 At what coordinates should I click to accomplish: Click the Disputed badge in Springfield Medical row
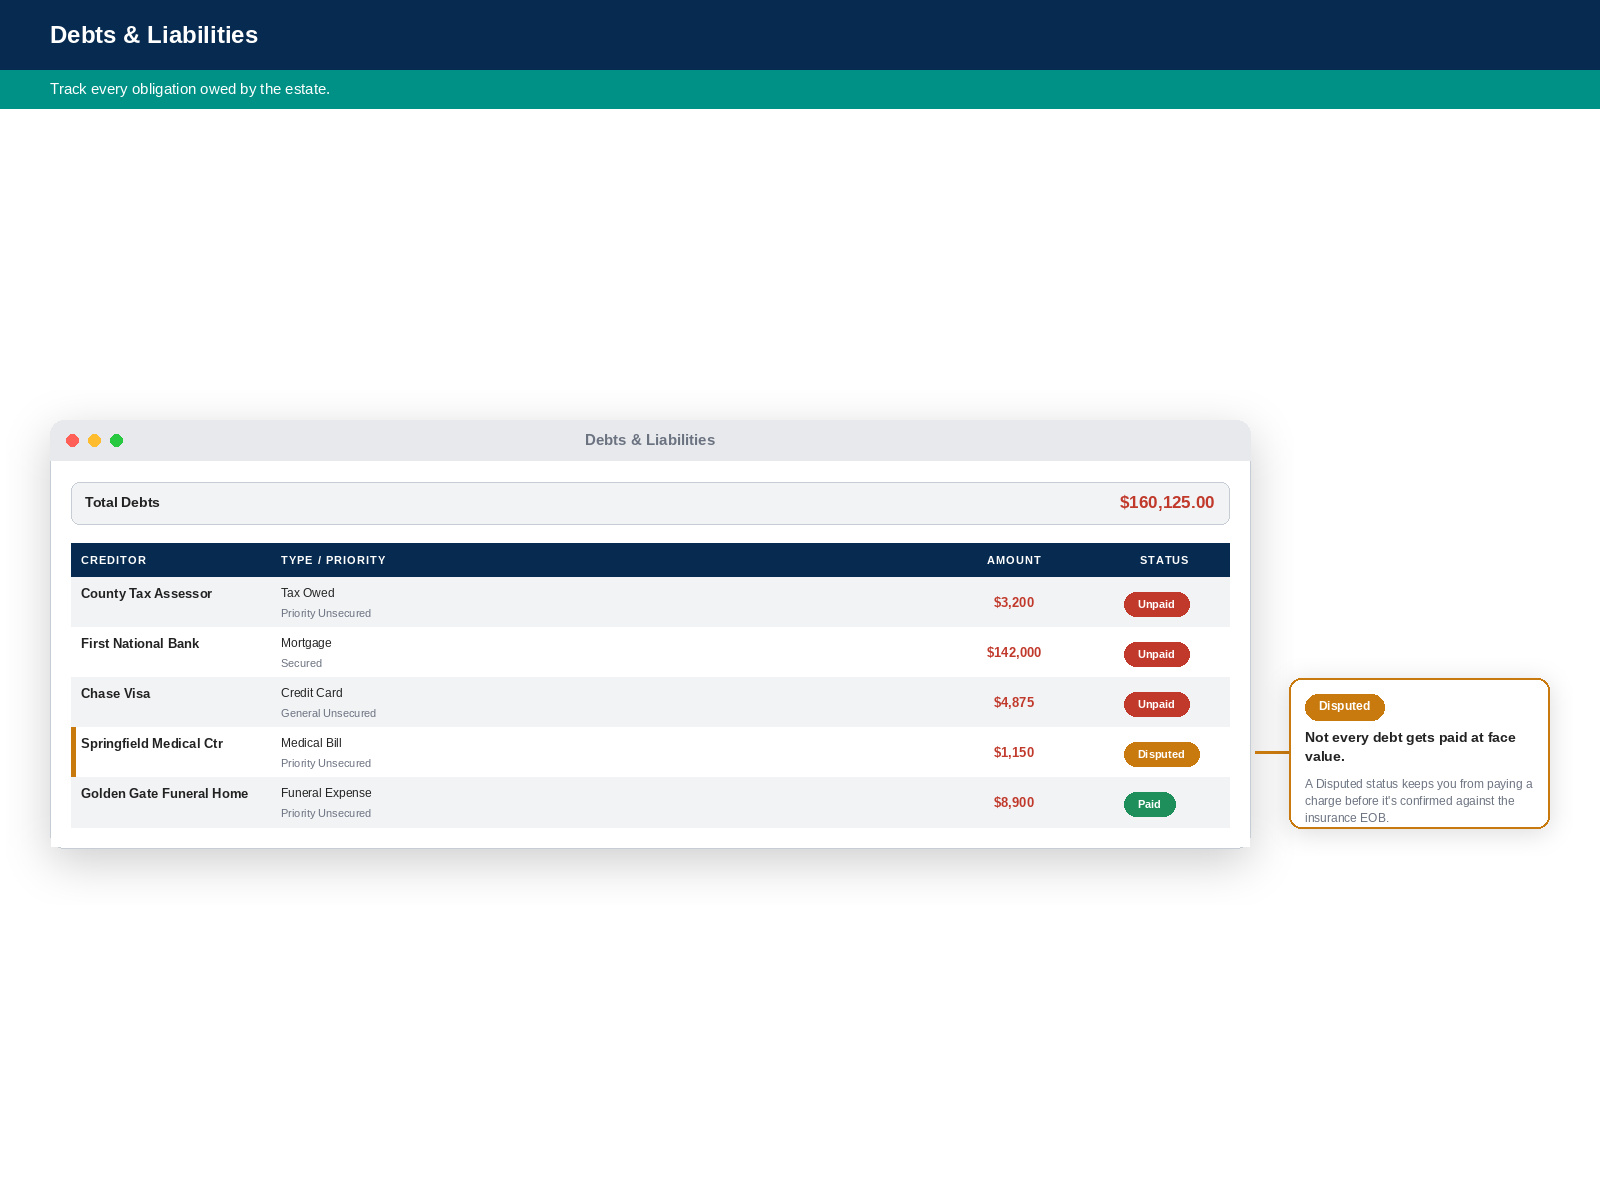click(x=1161, y=754)
